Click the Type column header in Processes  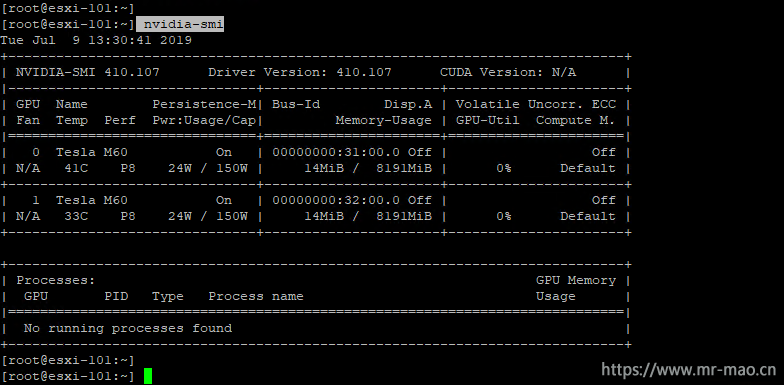click(168, 296)
